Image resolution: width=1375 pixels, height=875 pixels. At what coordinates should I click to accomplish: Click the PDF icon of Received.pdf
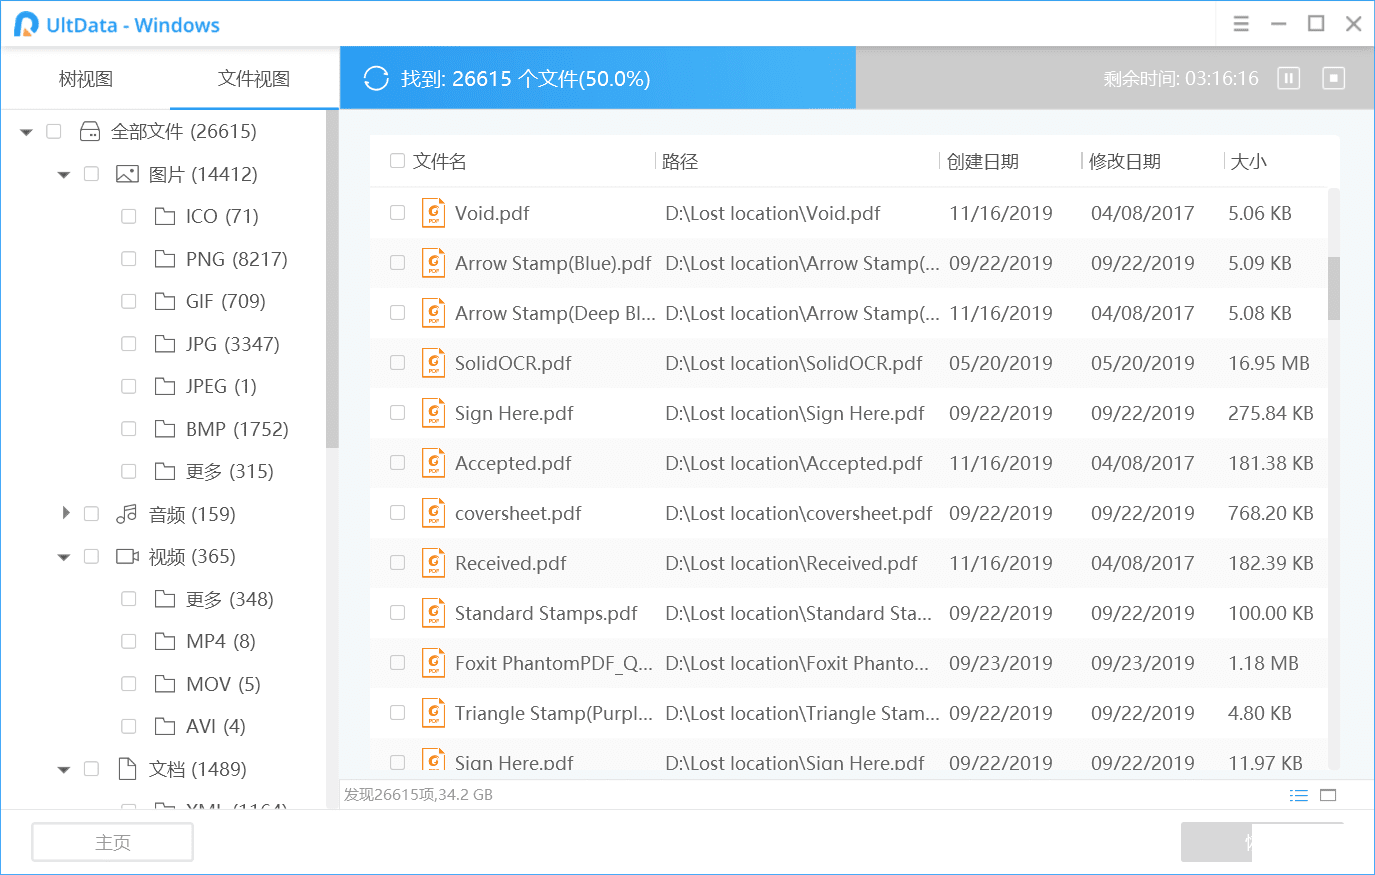pyautogui.click(x=433, y=563)
